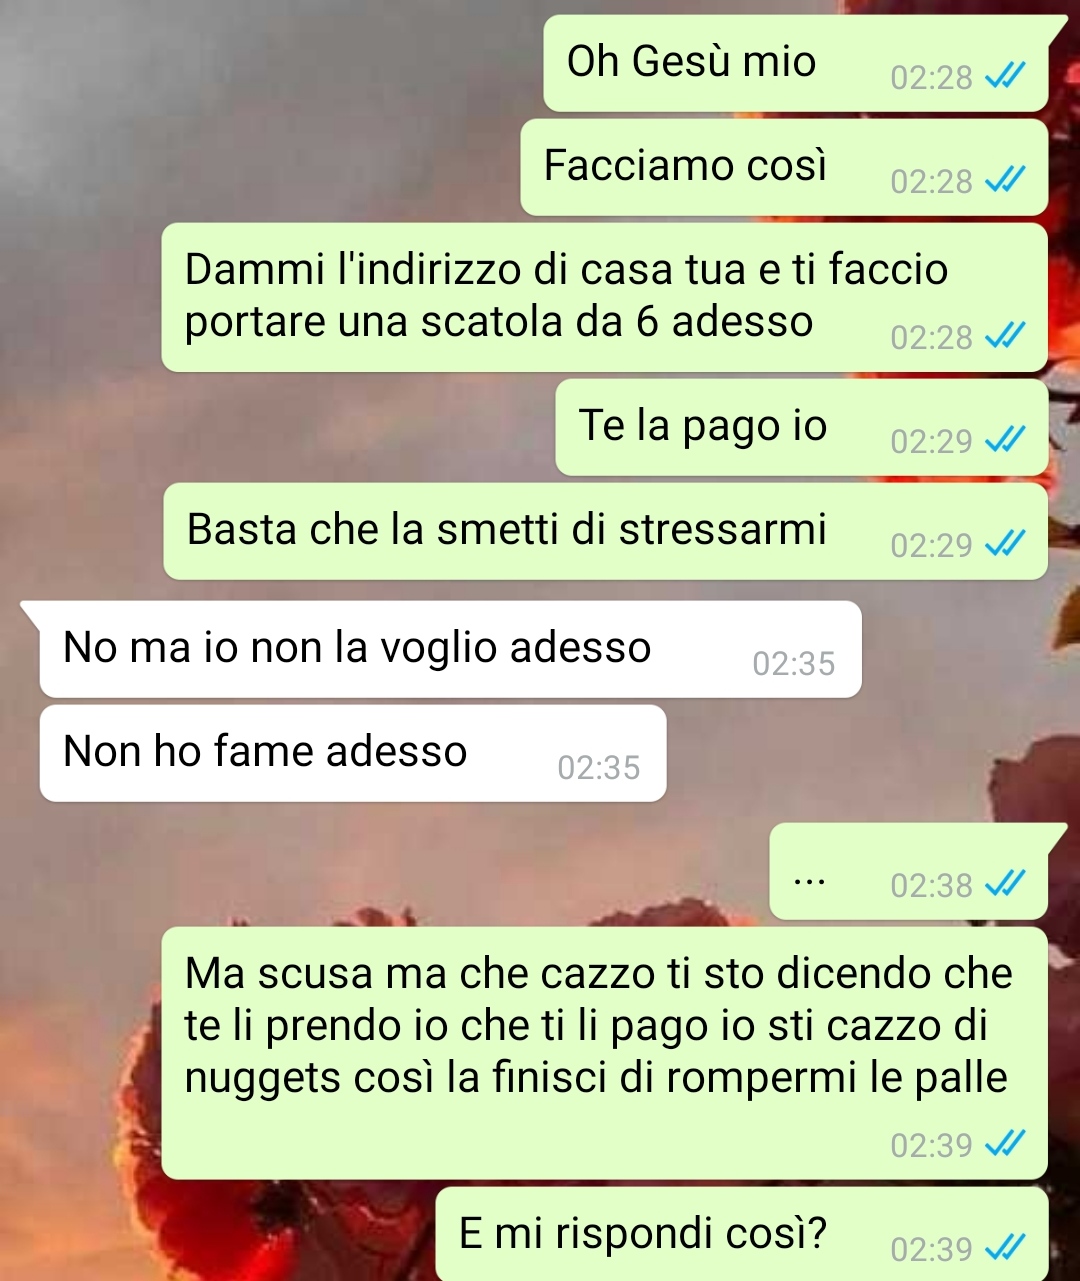The height and width of the screenshot is (1281, 1080).
Task: Select the long message mentioning nuggets
Action: coord(605,1053)
